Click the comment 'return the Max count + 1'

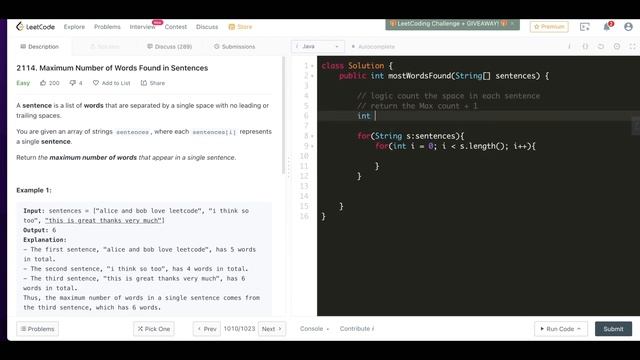(x=417, y=106)
